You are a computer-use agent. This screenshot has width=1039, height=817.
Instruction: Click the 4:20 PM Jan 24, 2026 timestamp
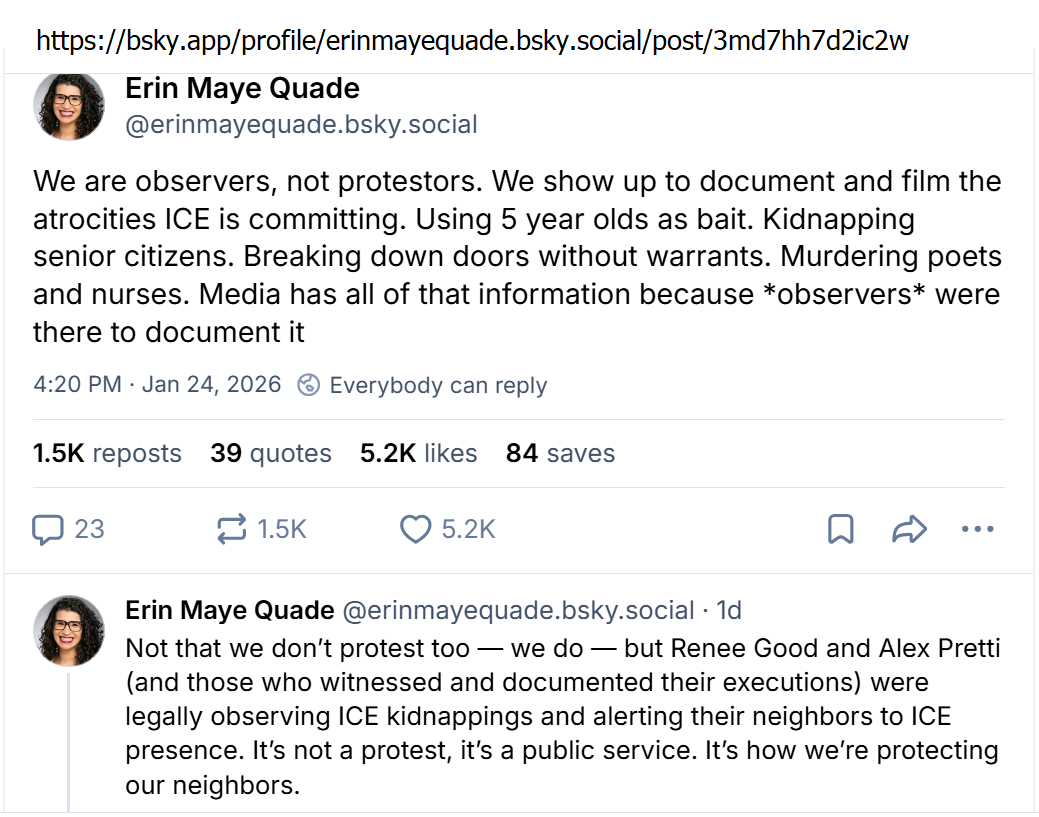157,385
